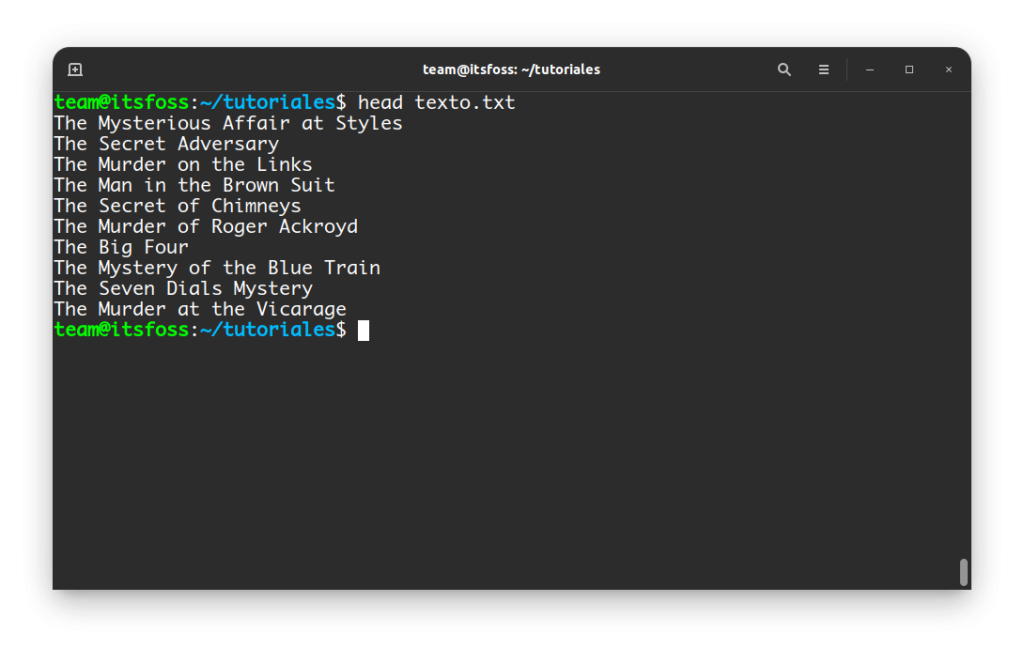Click the line 'The Mystery of the Blue Train'
Screen dimensions: 1024x648
click(x=217, y=268)
